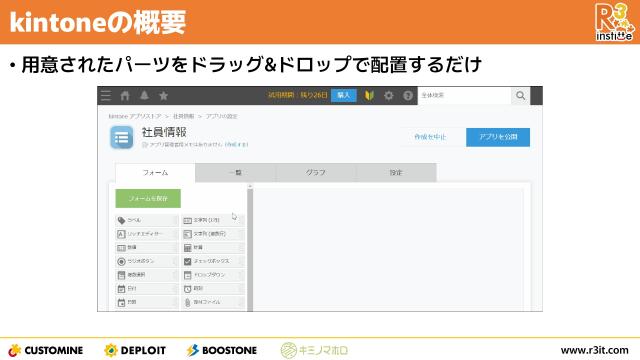Click the アプリを公開 publish button
This screenshot has height=360, width=640.
(498, 137)
